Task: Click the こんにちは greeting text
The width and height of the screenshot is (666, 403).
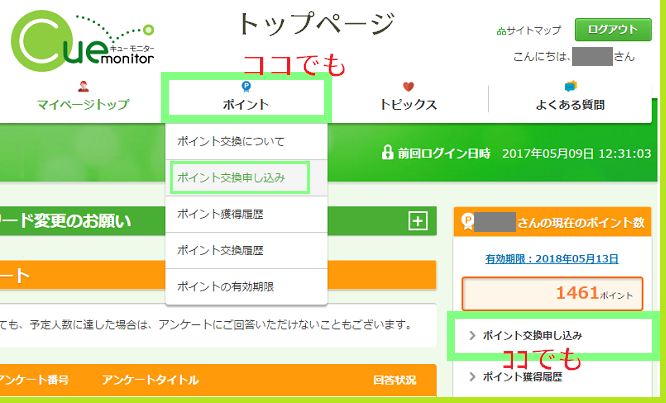Action: pos(542,56)
